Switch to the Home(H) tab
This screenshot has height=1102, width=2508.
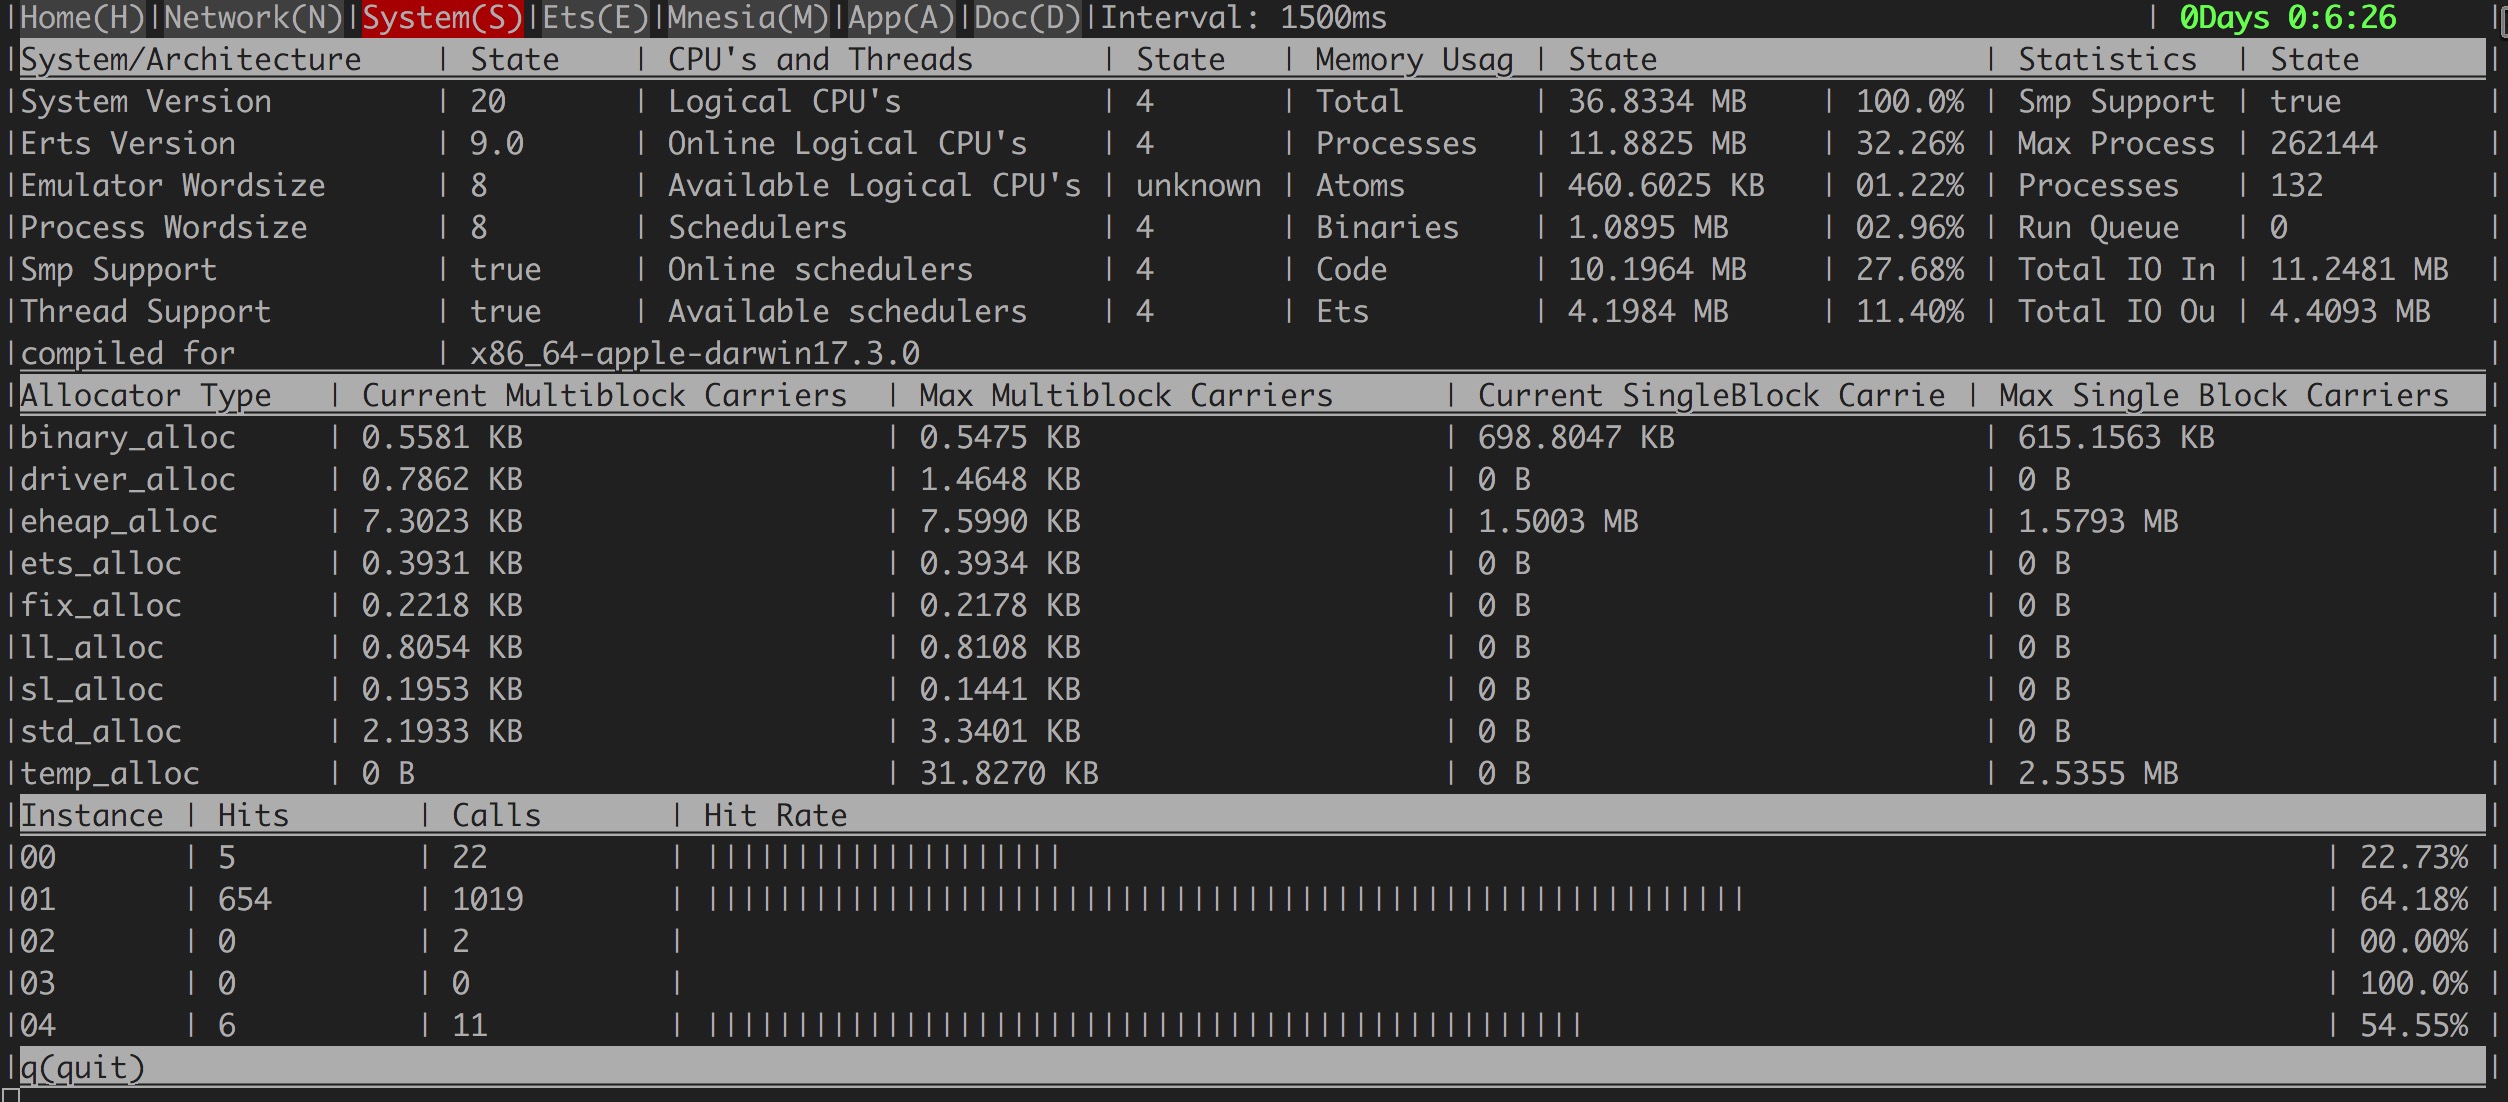click(82, 18)
